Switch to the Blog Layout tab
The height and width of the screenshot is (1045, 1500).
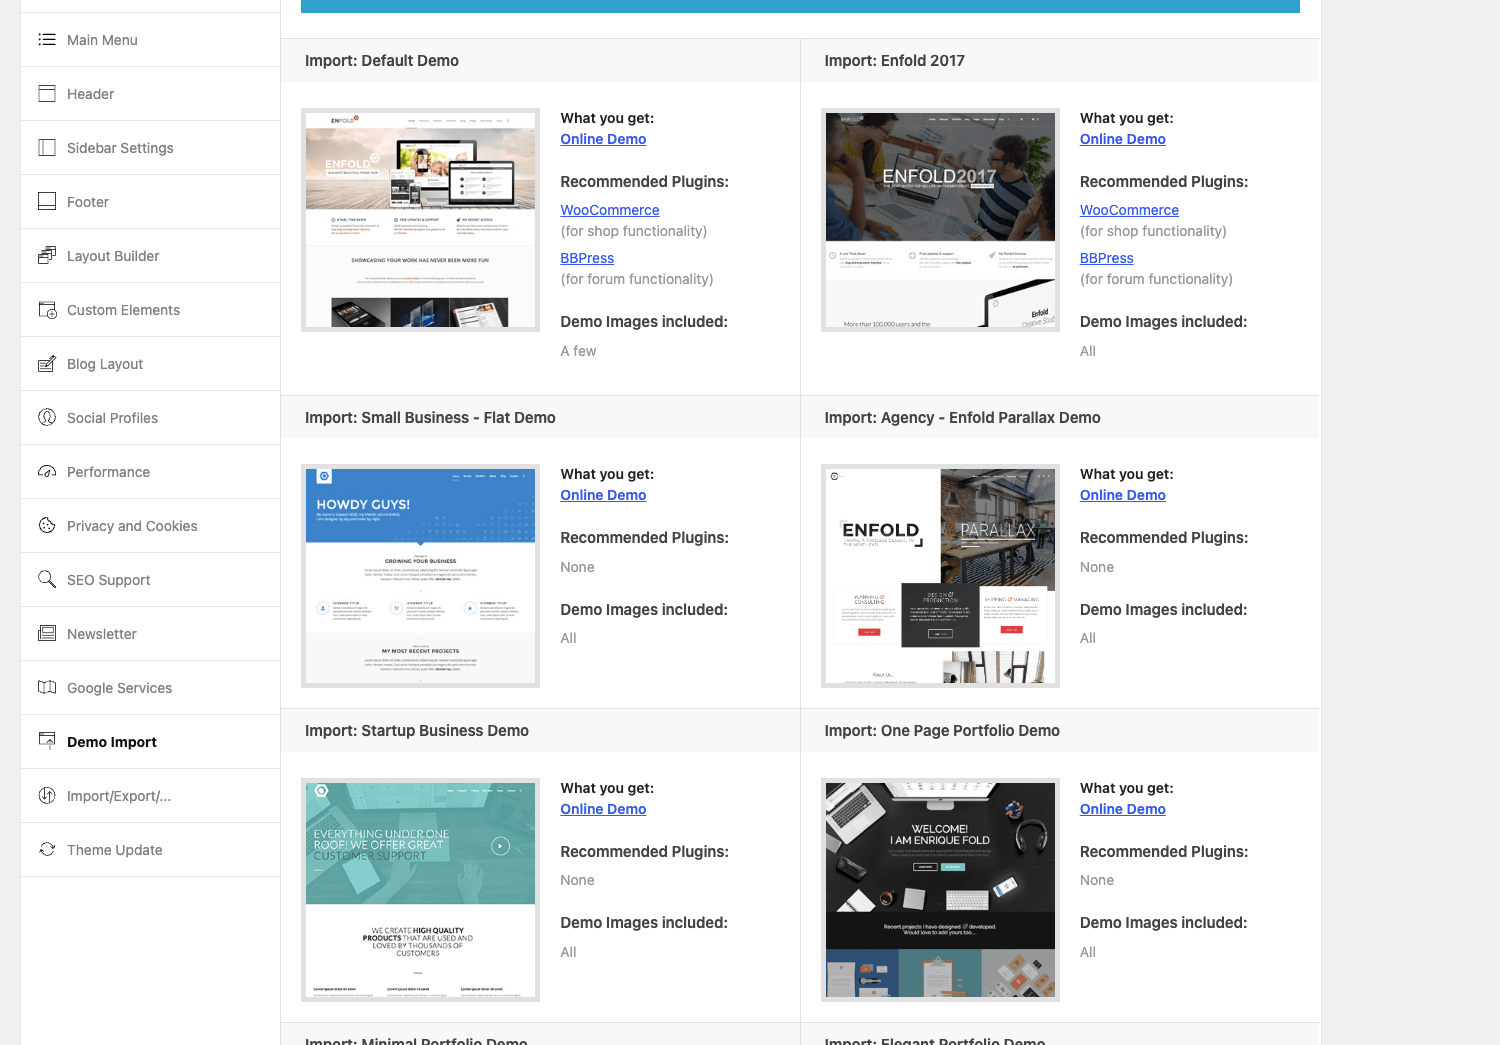click(x=150, y=364)
